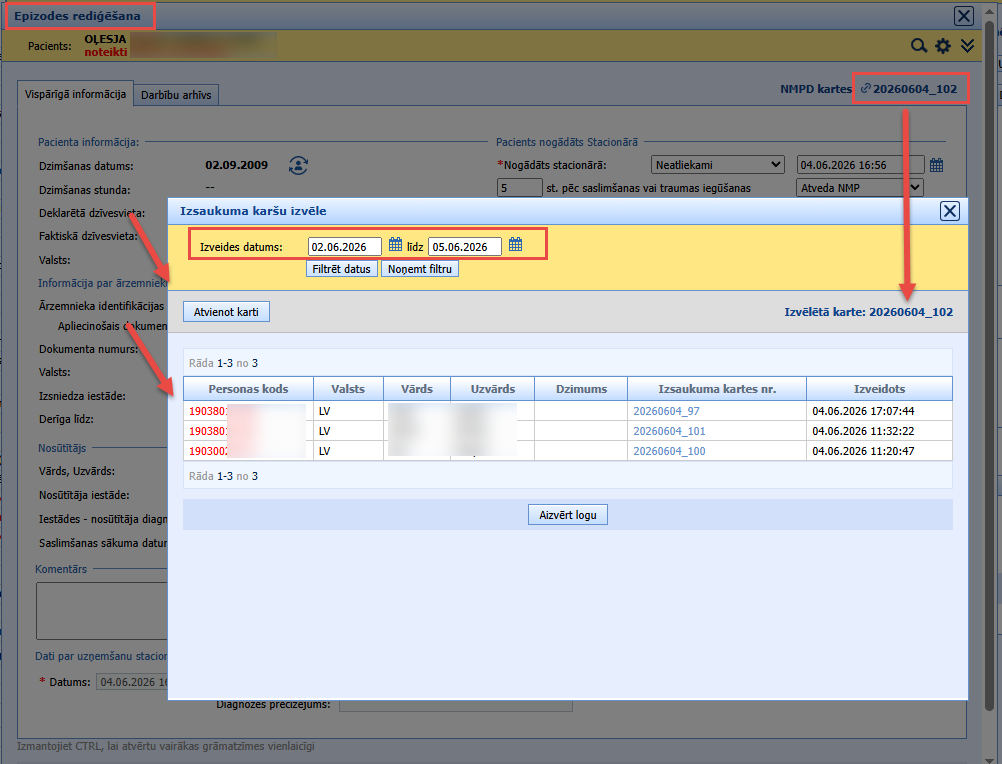Click the Noņemt filtru button
This screenshot has height=764, width=1002.
point(420,269)
